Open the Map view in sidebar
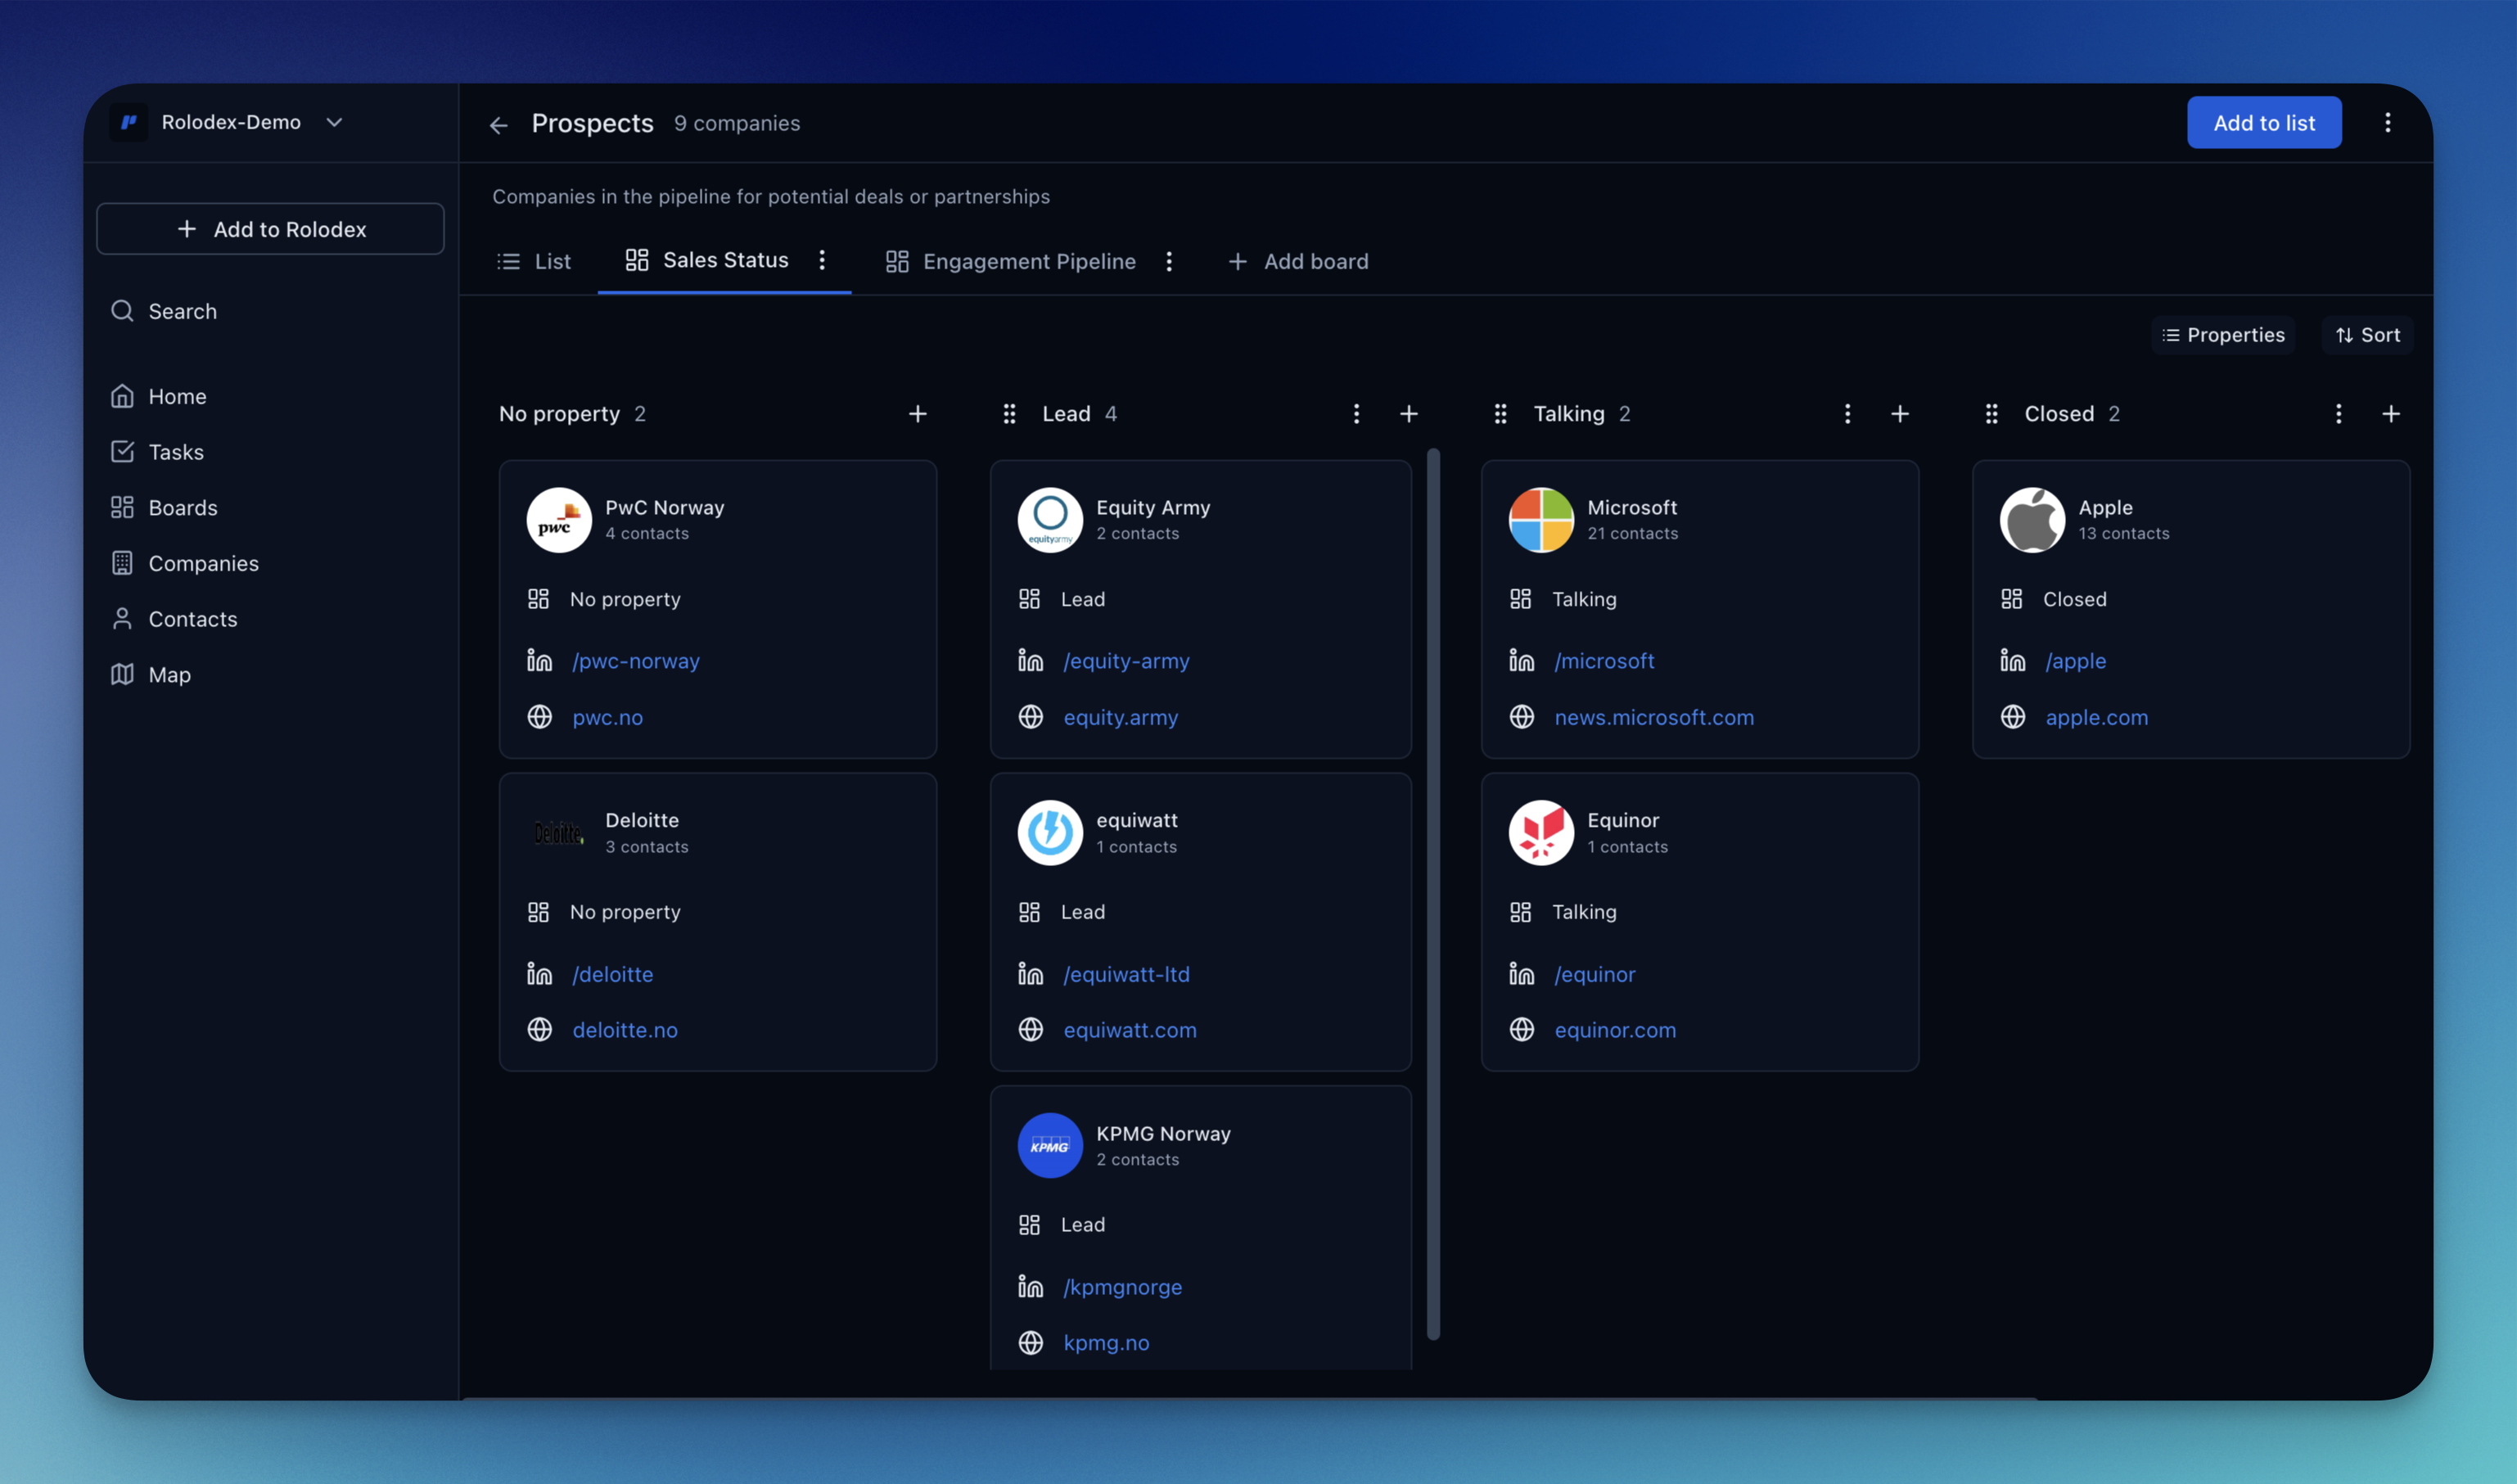This screenshot has width=2517, height=1484. pyautogui.click(x=169, y=674)
